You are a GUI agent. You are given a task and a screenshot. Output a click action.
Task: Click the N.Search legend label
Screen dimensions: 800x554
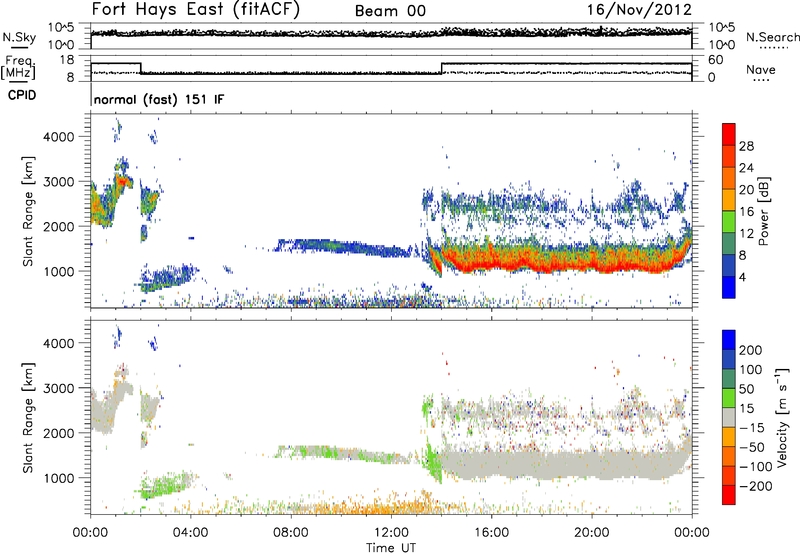(x=772, y=37)
